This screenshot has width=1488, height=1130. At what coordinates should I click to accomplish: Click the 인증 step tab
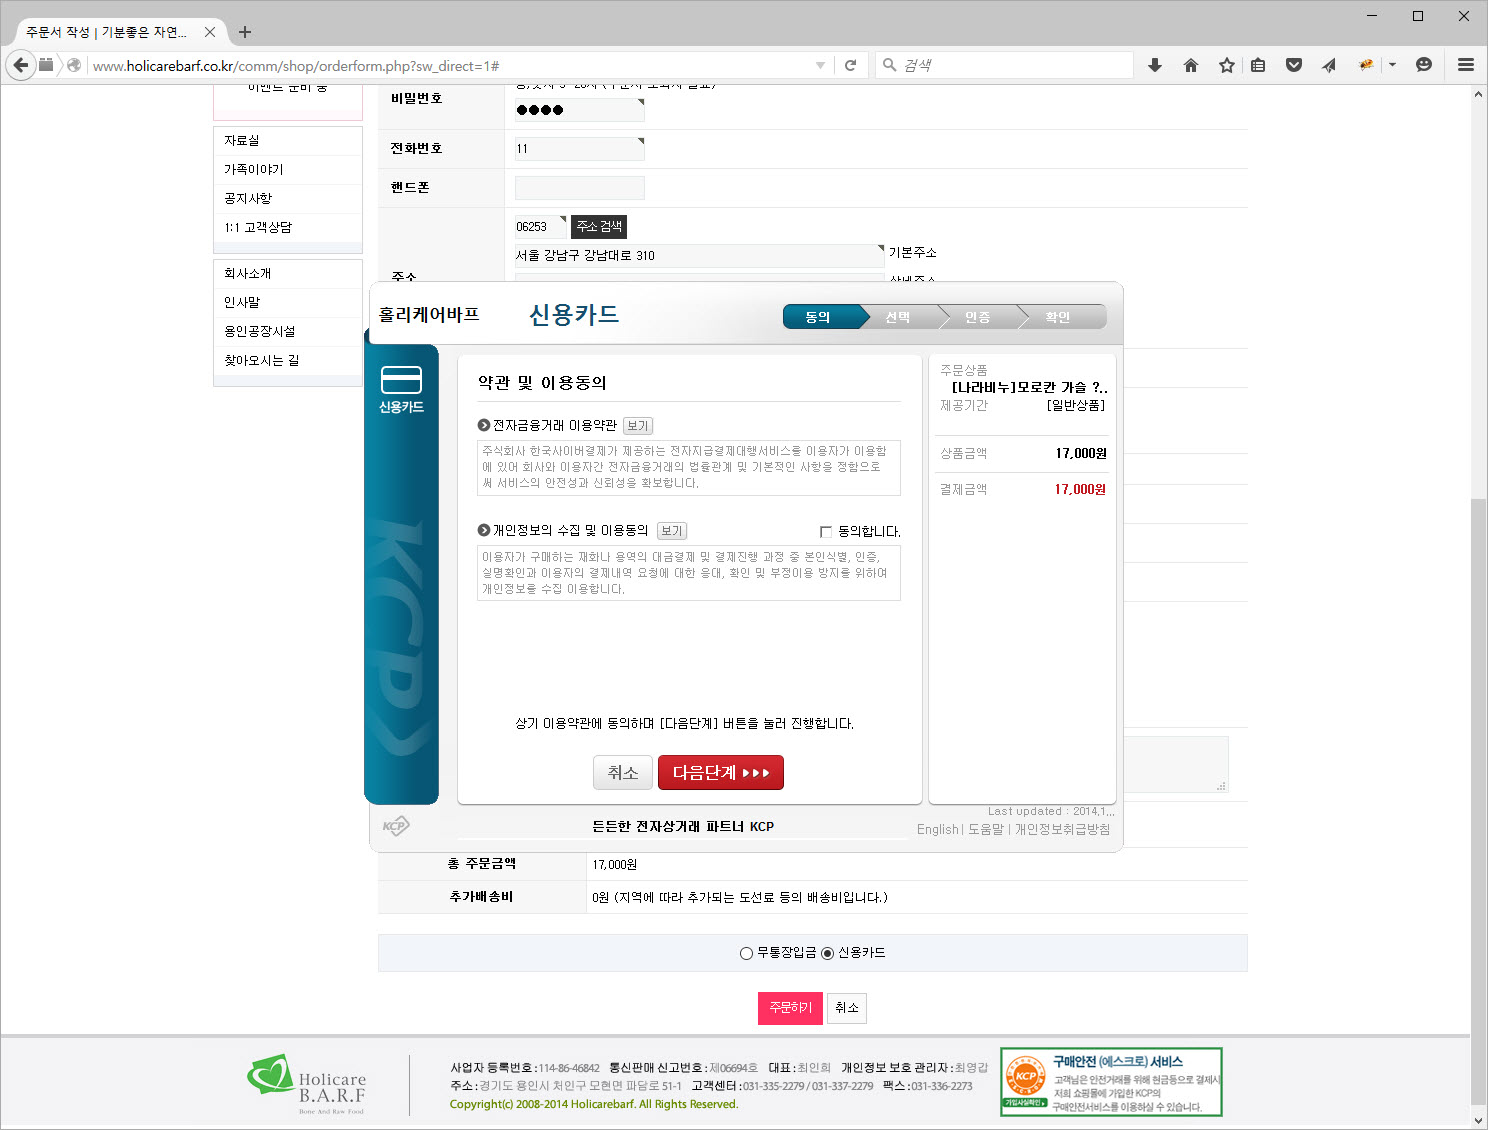pyautogui.click(x=978, y=317)
